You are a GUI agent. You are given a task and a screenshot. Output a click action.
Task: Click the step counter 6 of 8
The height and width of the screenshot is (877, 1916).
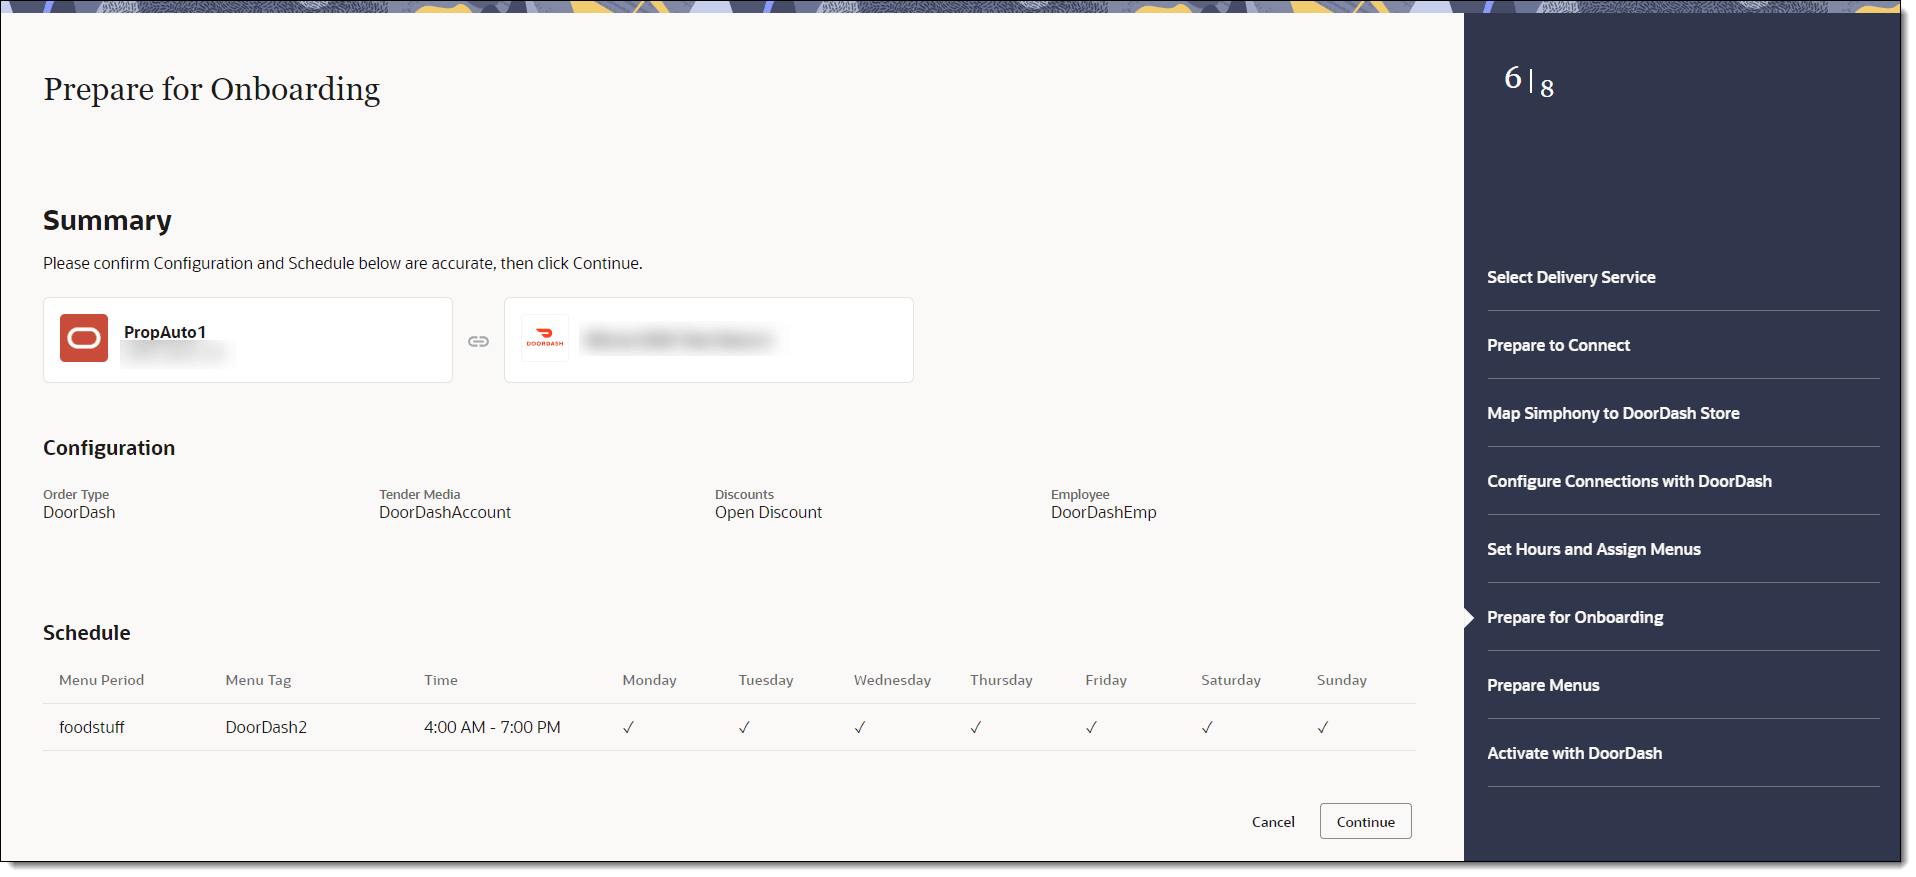pos(1529,81)
